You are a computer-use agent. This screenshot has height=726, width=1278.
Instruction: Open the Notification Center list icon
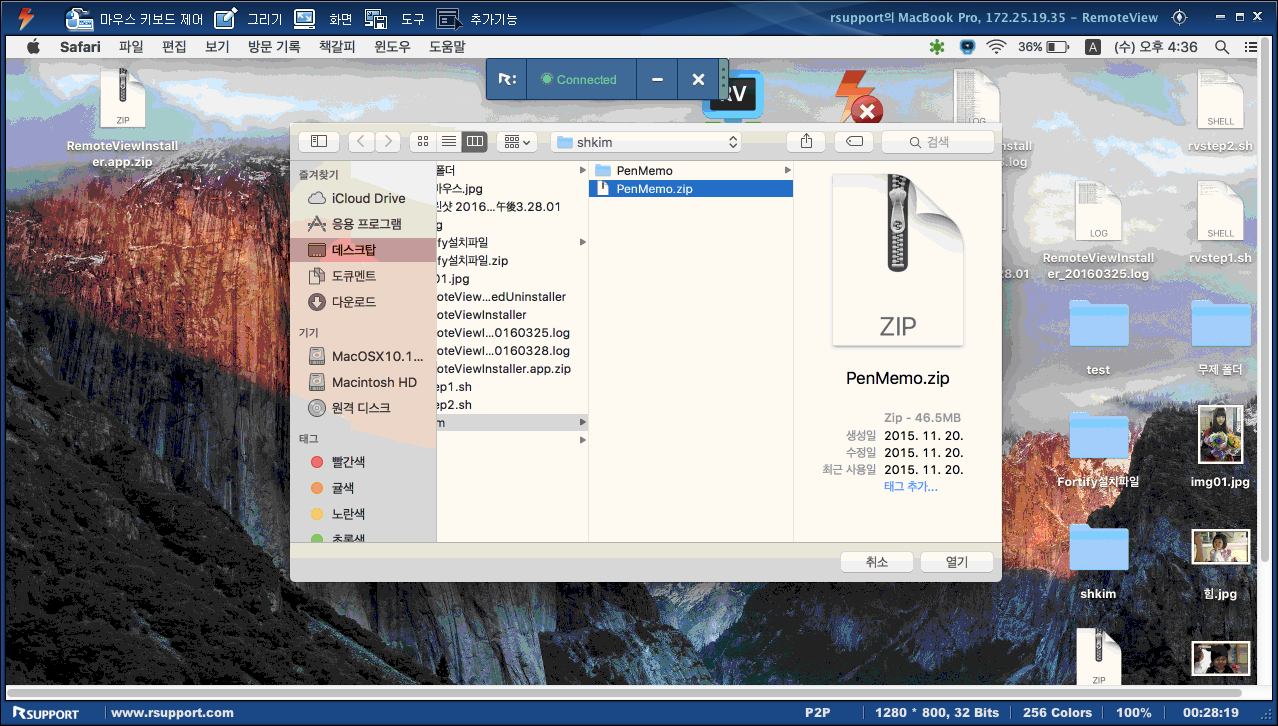(1251, 47)
